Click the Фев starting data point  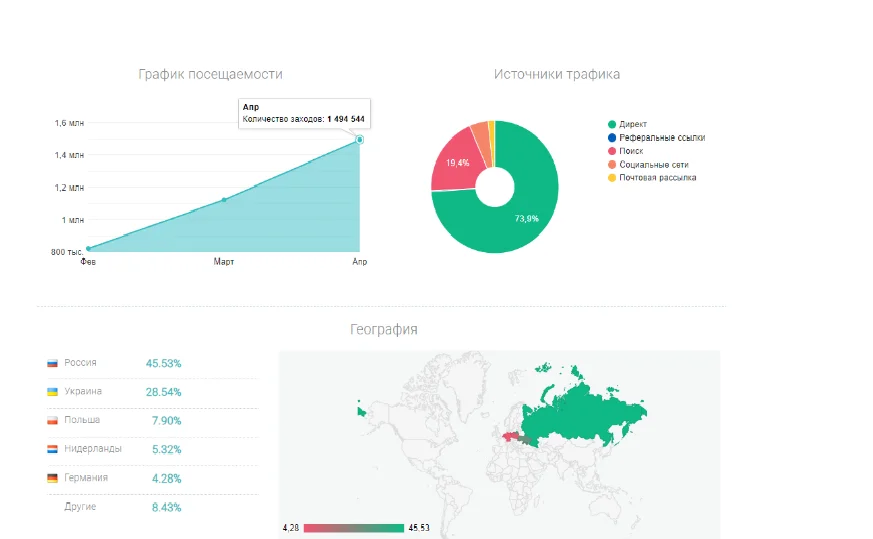tap(88, 248)
